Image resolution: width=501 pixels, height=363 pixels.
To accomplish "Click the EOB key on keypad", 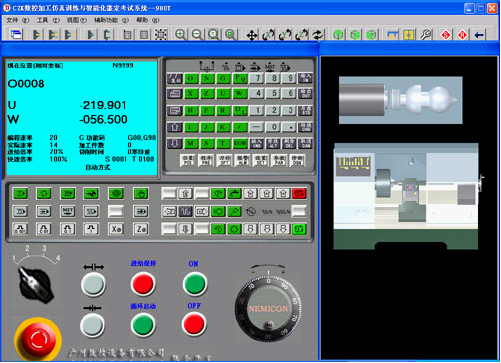I will coord(240,143).
